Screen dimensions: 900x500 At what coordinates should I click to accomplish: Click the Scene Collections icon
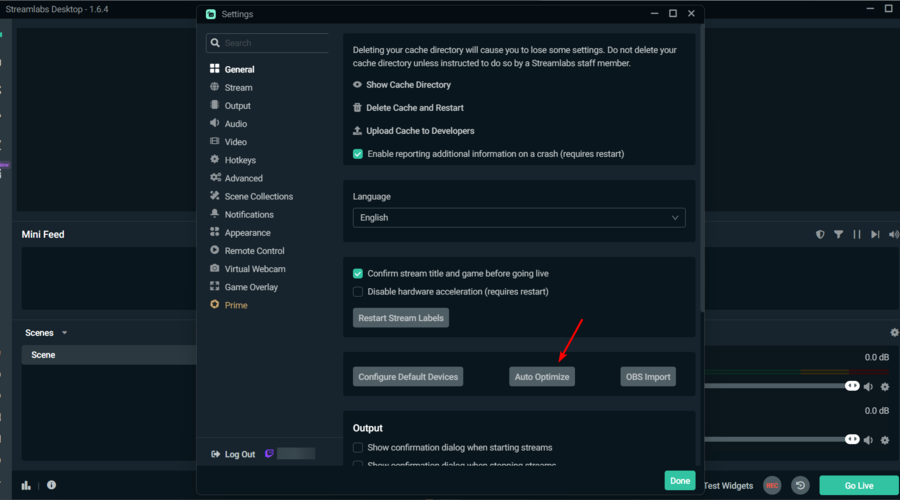point(215,195)
